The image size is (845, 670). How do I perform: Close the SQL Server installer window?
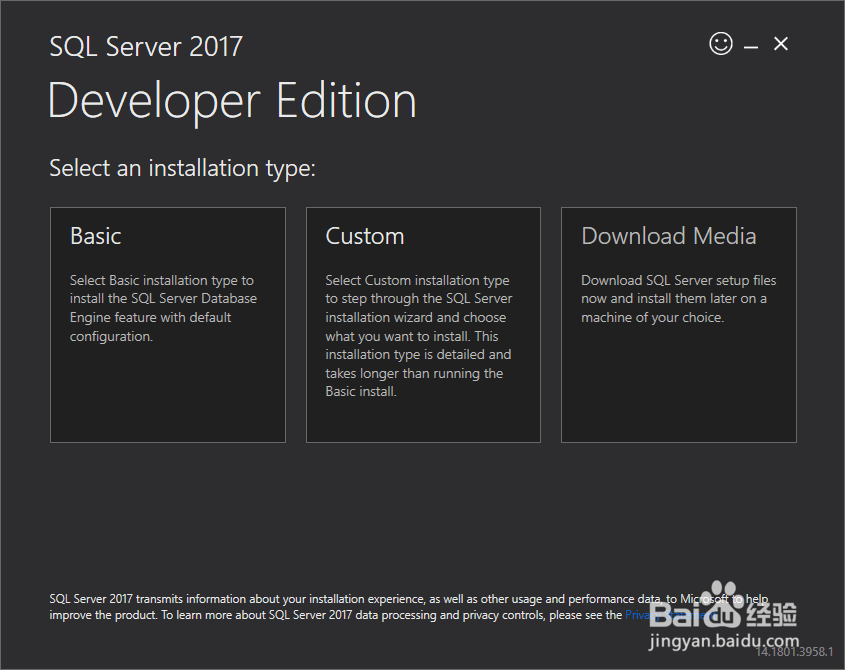(x=781, y=44)
